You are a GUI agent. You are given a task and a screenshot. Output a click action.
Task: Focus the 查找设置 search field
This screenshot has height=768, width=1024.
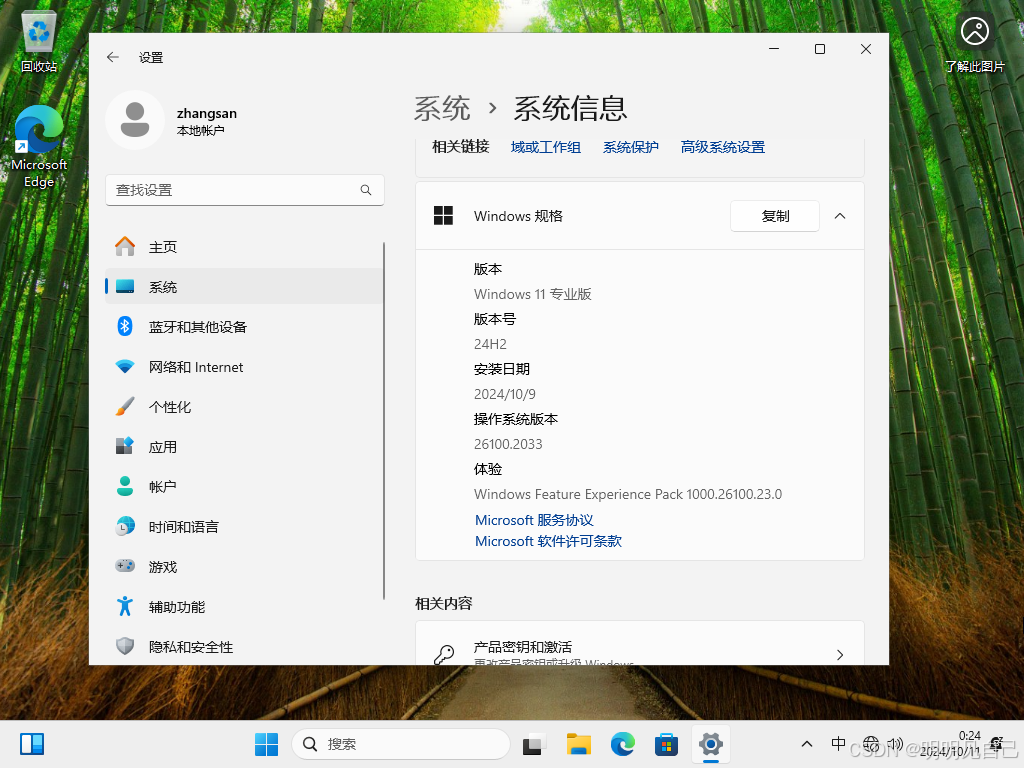[x=245, y=190]
